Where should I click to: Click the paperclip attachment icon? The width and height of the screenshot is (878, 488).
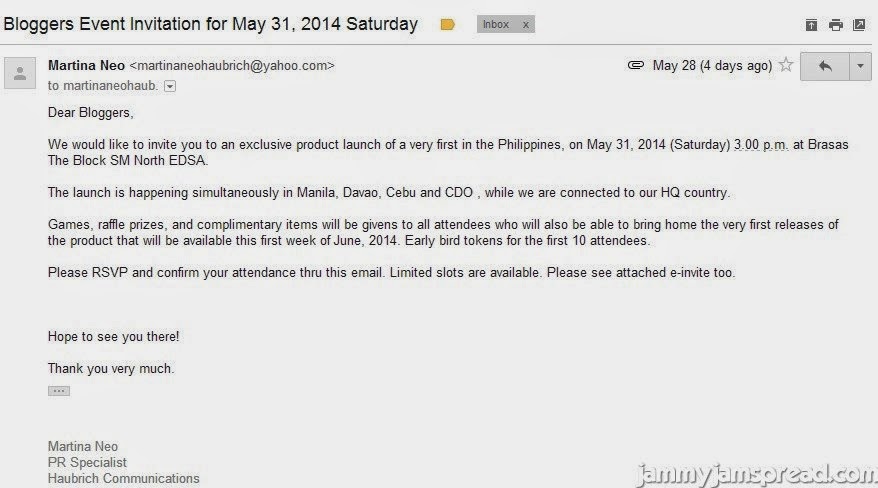pyautogui.click(x=635, y=66)
